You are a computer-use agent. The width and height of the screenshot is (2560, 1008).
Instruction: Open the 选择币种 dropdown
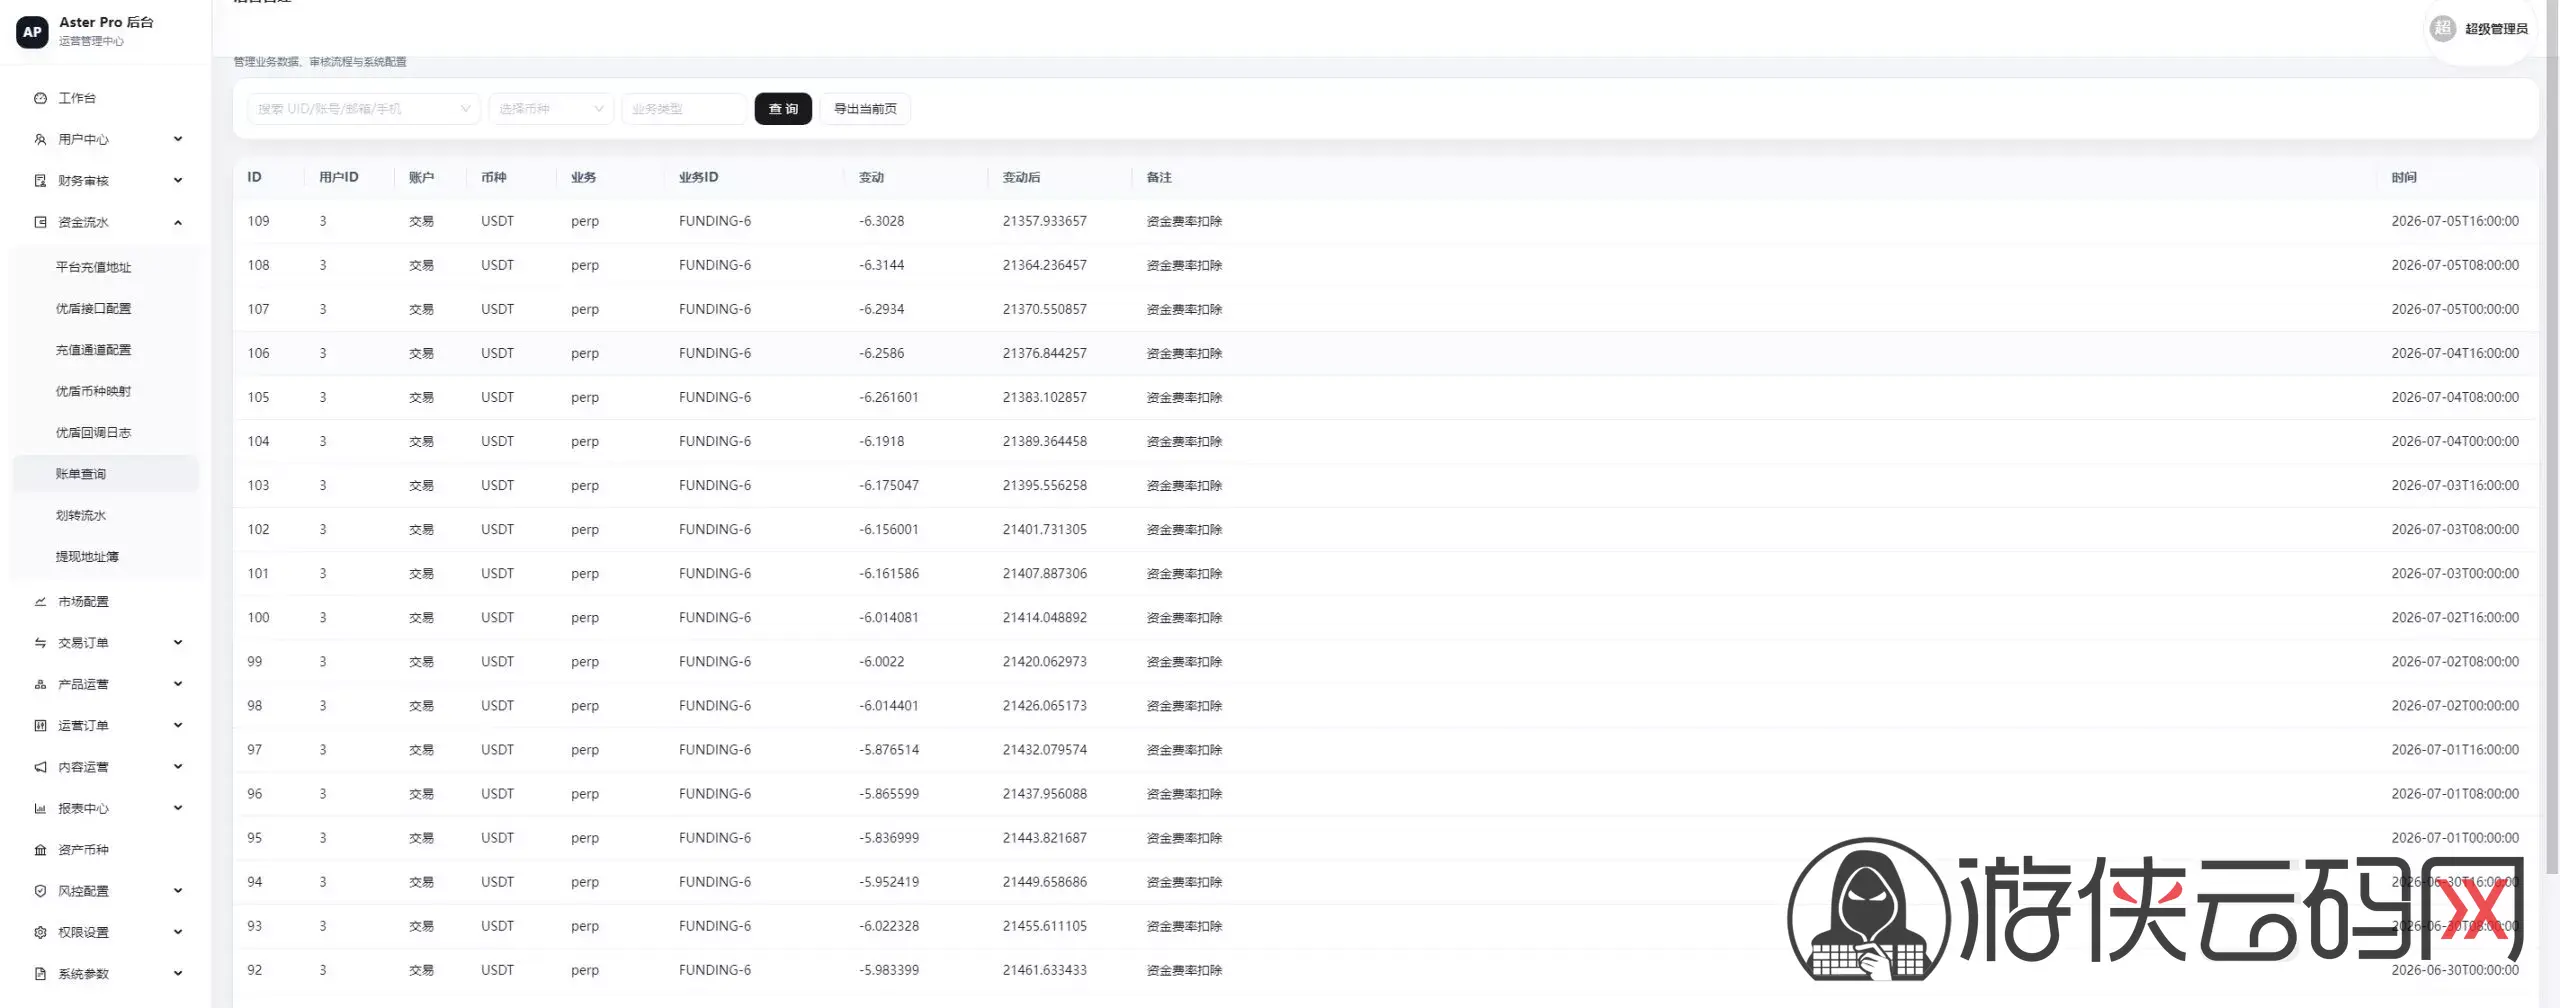pyautogui.click(x=551, y=109)
